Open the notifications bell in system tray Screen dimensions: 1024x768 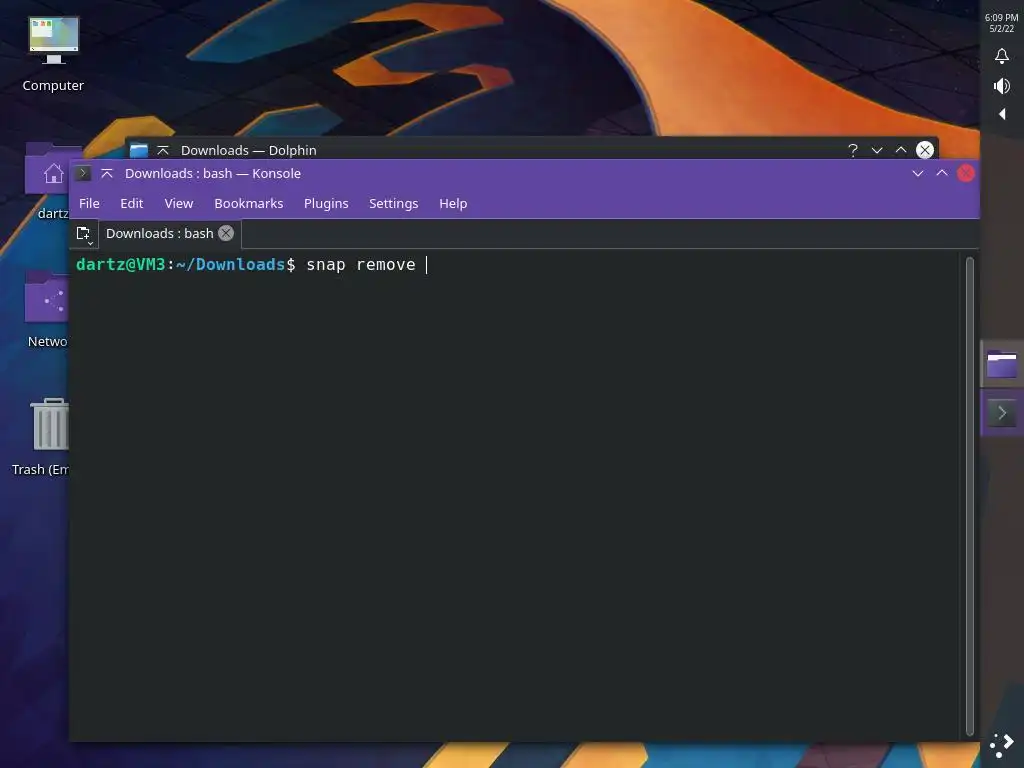[x=1002, y=56]
